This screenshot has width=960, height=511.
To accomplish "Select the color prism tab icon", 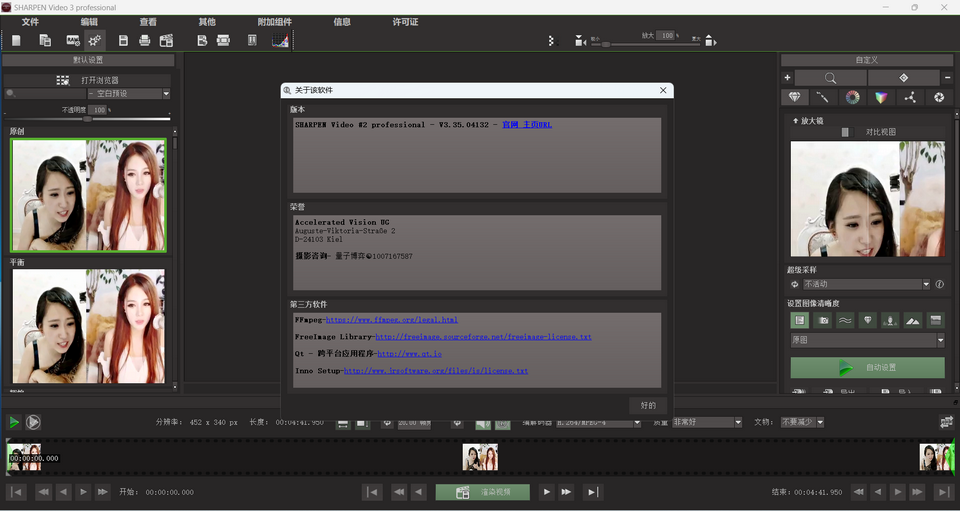I will (x=881, y=97).
